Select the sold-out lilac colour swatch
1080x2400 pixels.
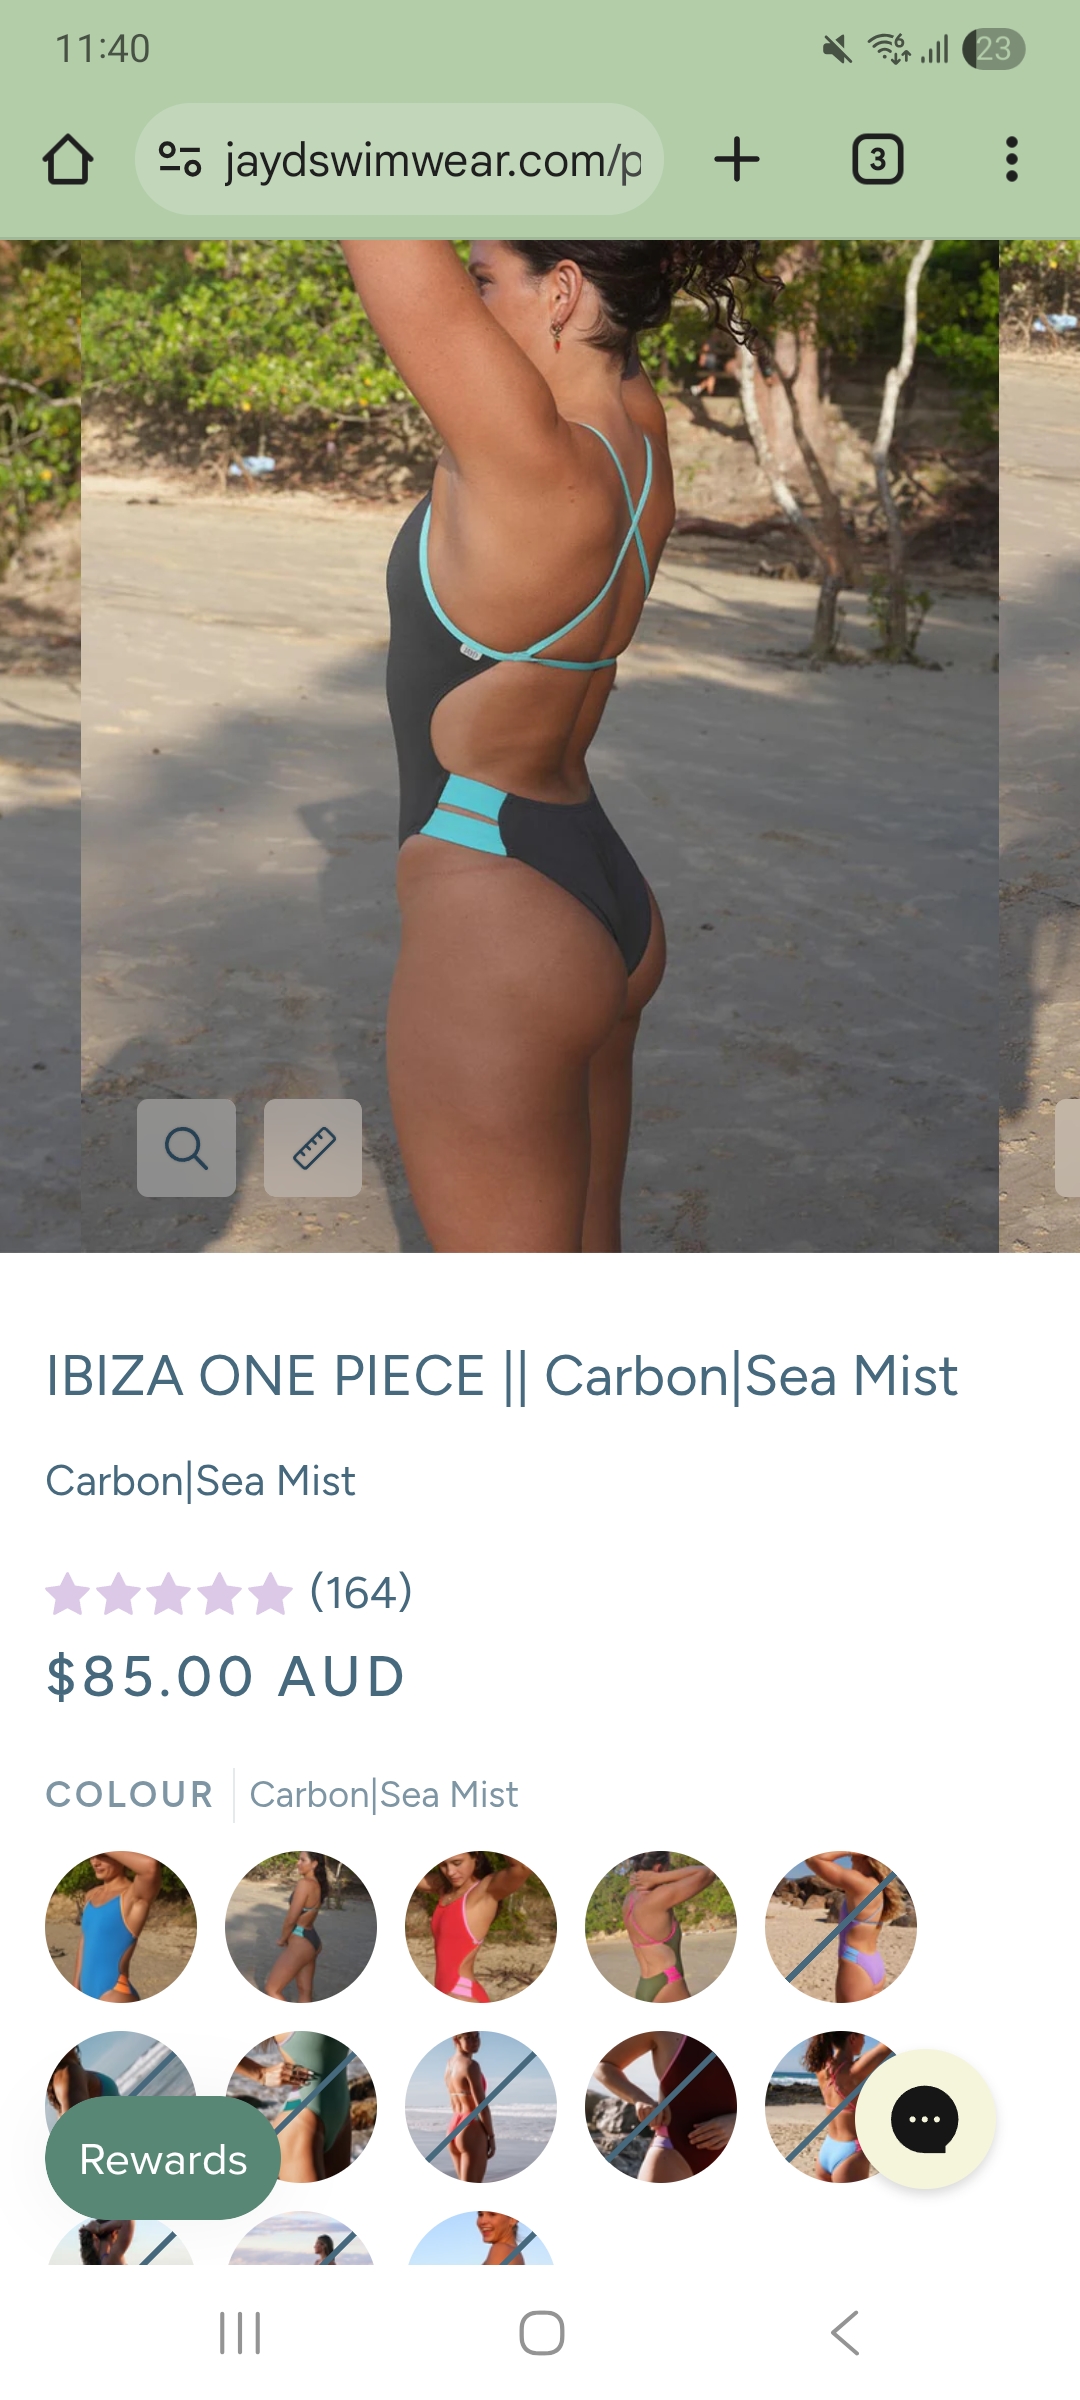click(x=841, y=1927)
